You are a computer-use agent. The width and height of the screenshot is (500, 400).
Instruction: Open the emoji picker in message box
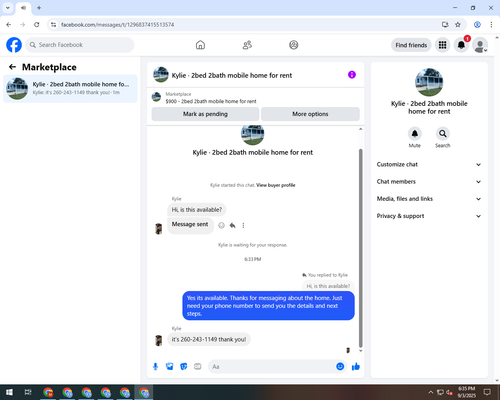coord(340,366)
